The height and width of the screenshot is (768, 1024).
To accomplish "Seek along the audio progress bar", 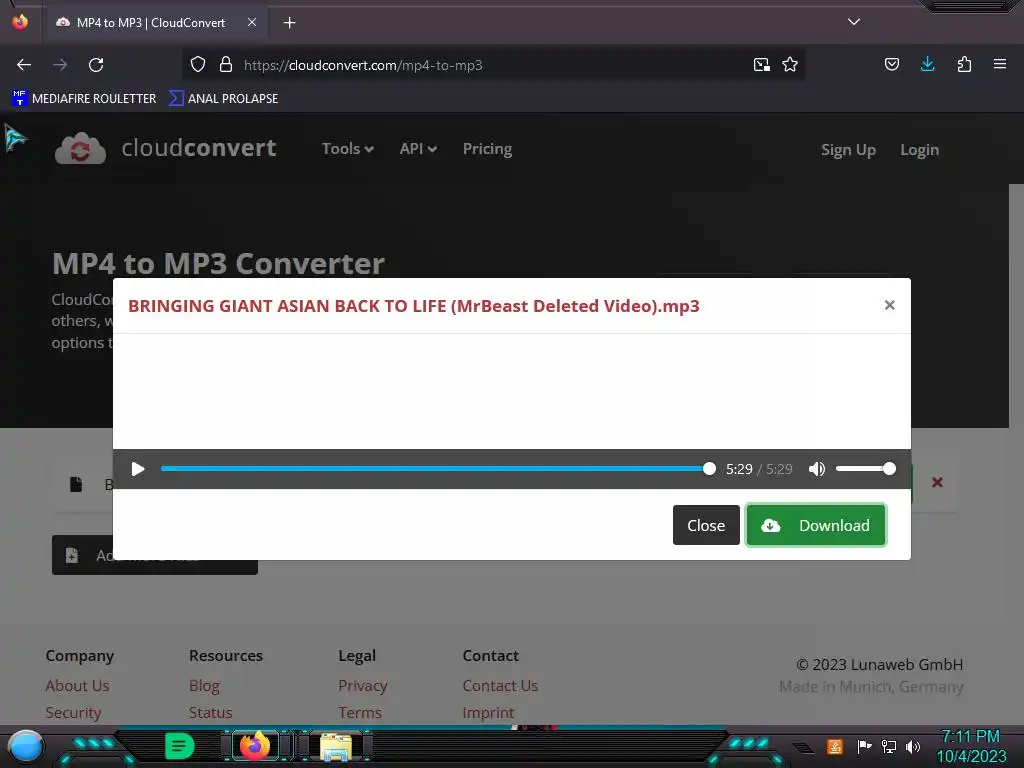I will coord(438,469).
